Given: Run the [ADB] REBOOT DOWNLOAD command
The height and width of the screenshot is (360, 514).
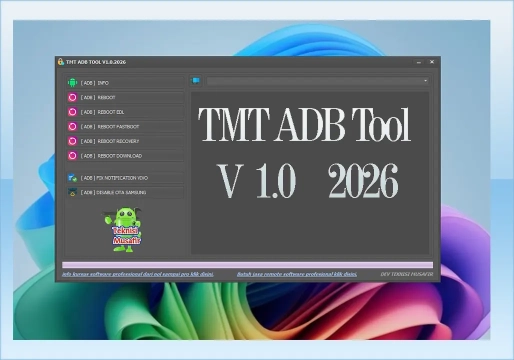Looking at the screenshot, I should [x=125, y=156].
